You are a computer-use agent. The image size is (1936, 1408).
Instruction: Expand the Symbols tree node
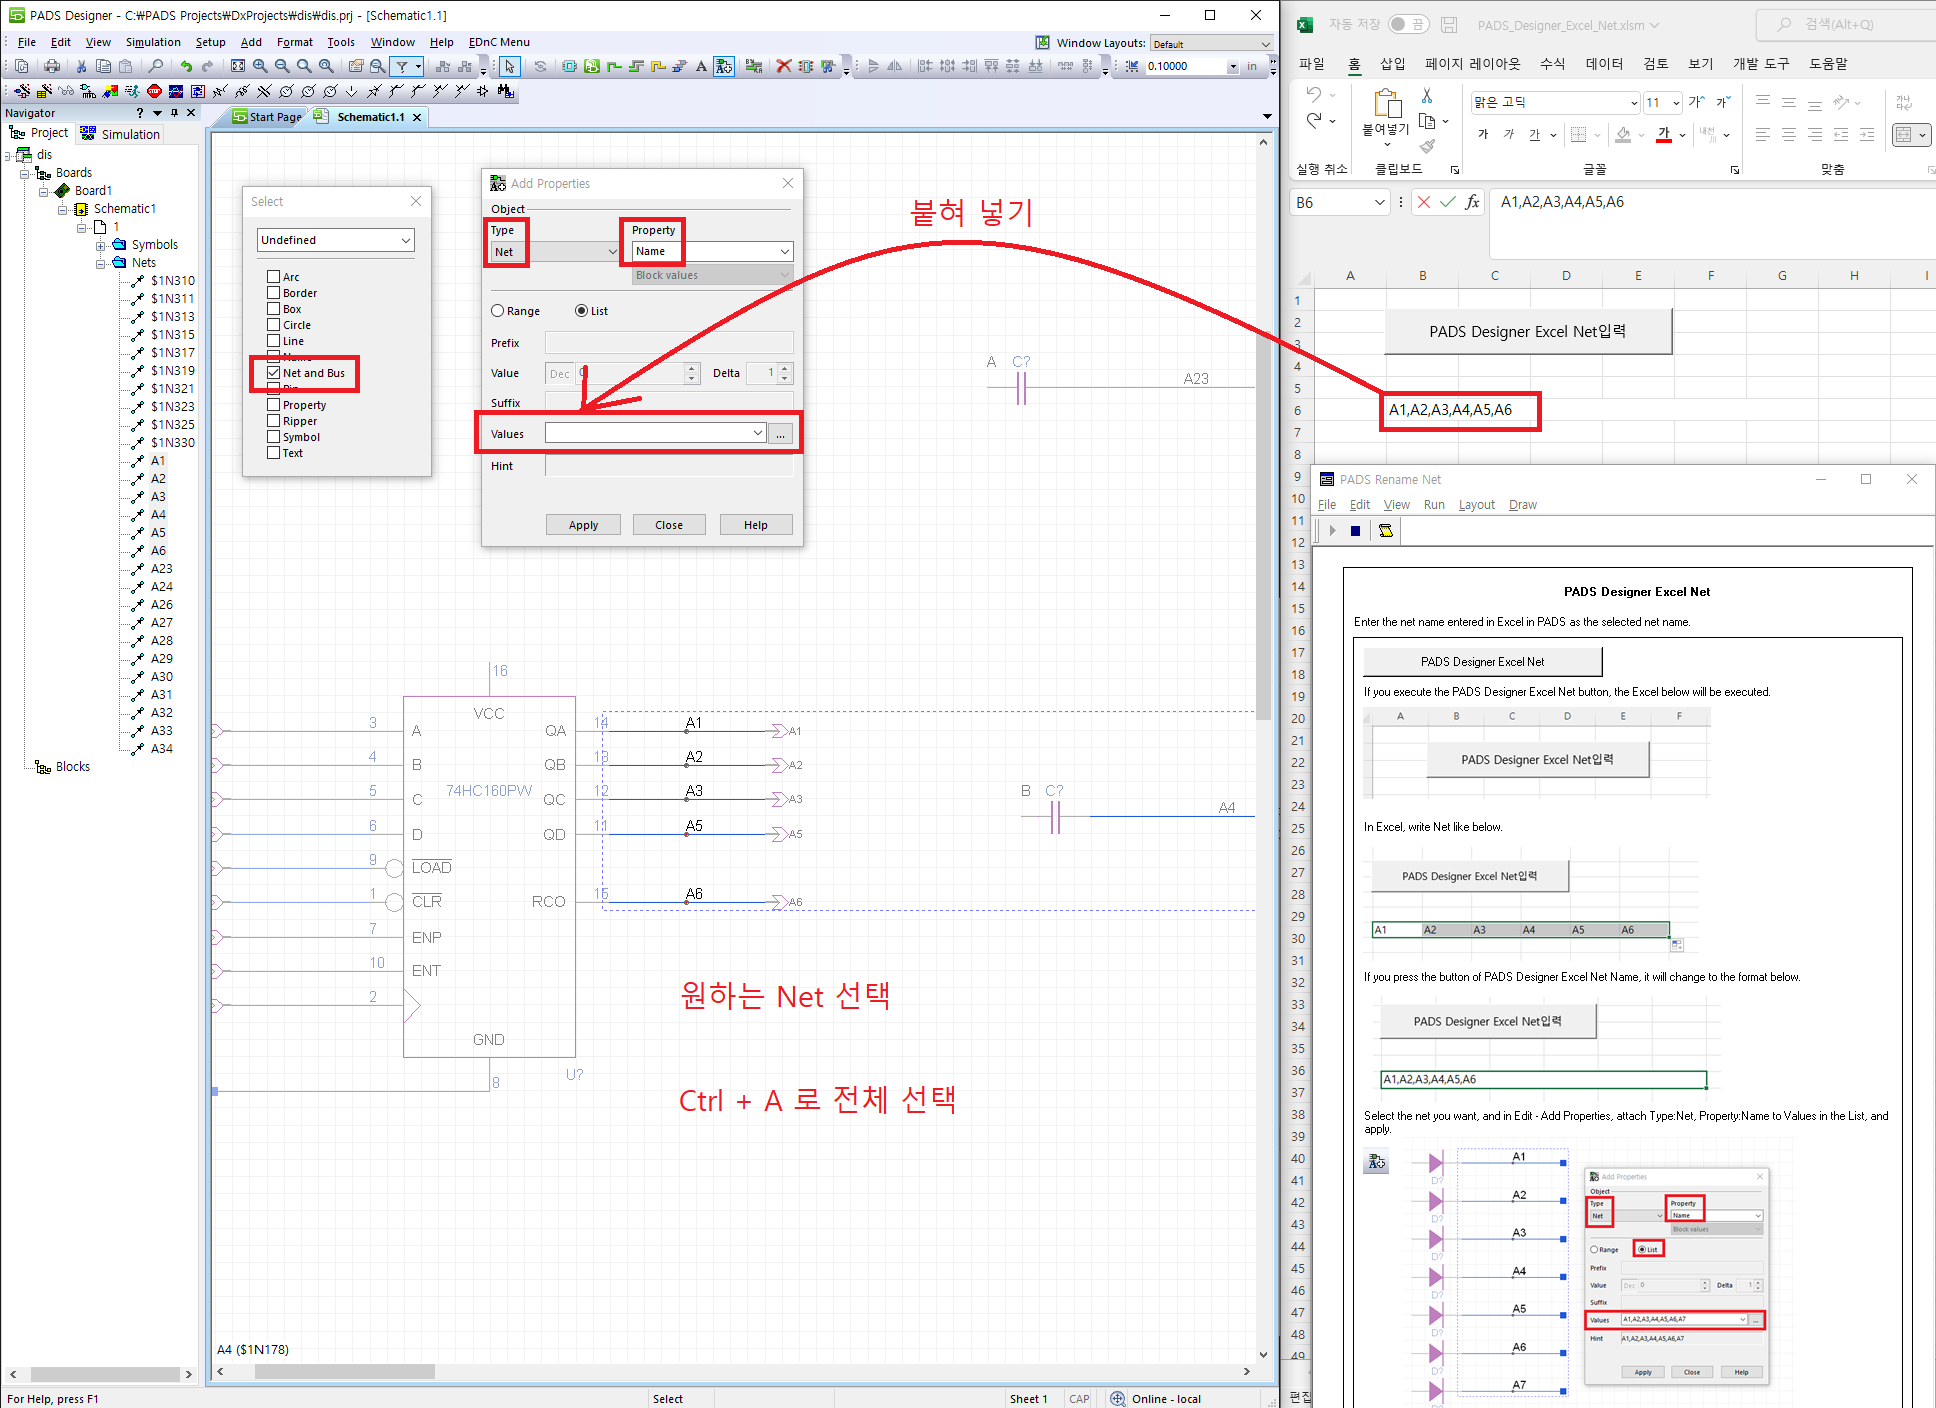(101, 245)
